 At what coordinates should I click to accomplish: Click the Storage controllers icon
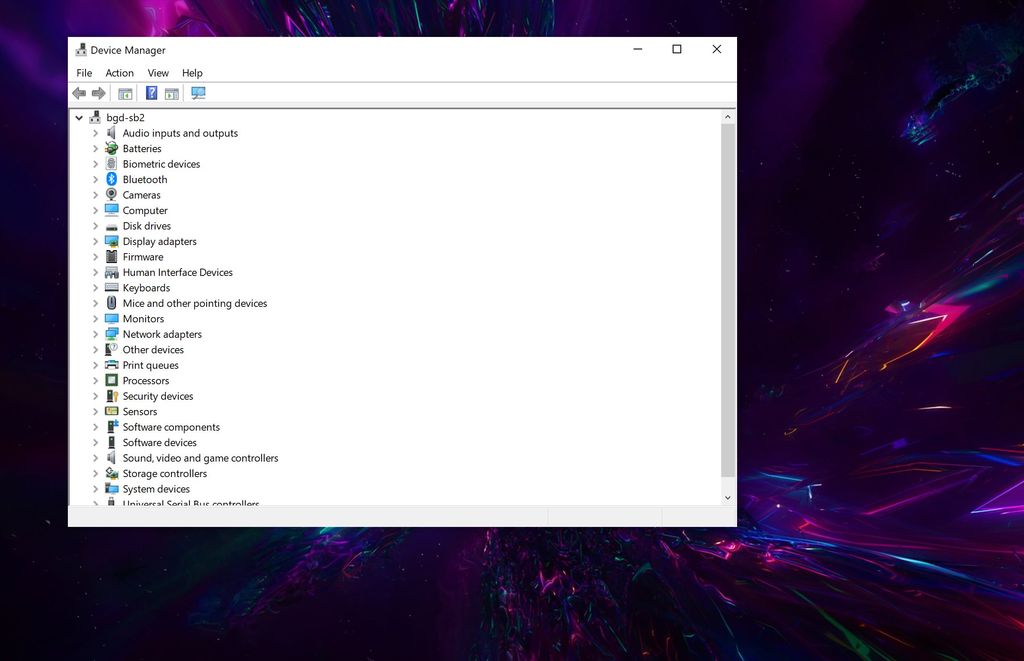(x=112, y=474)
